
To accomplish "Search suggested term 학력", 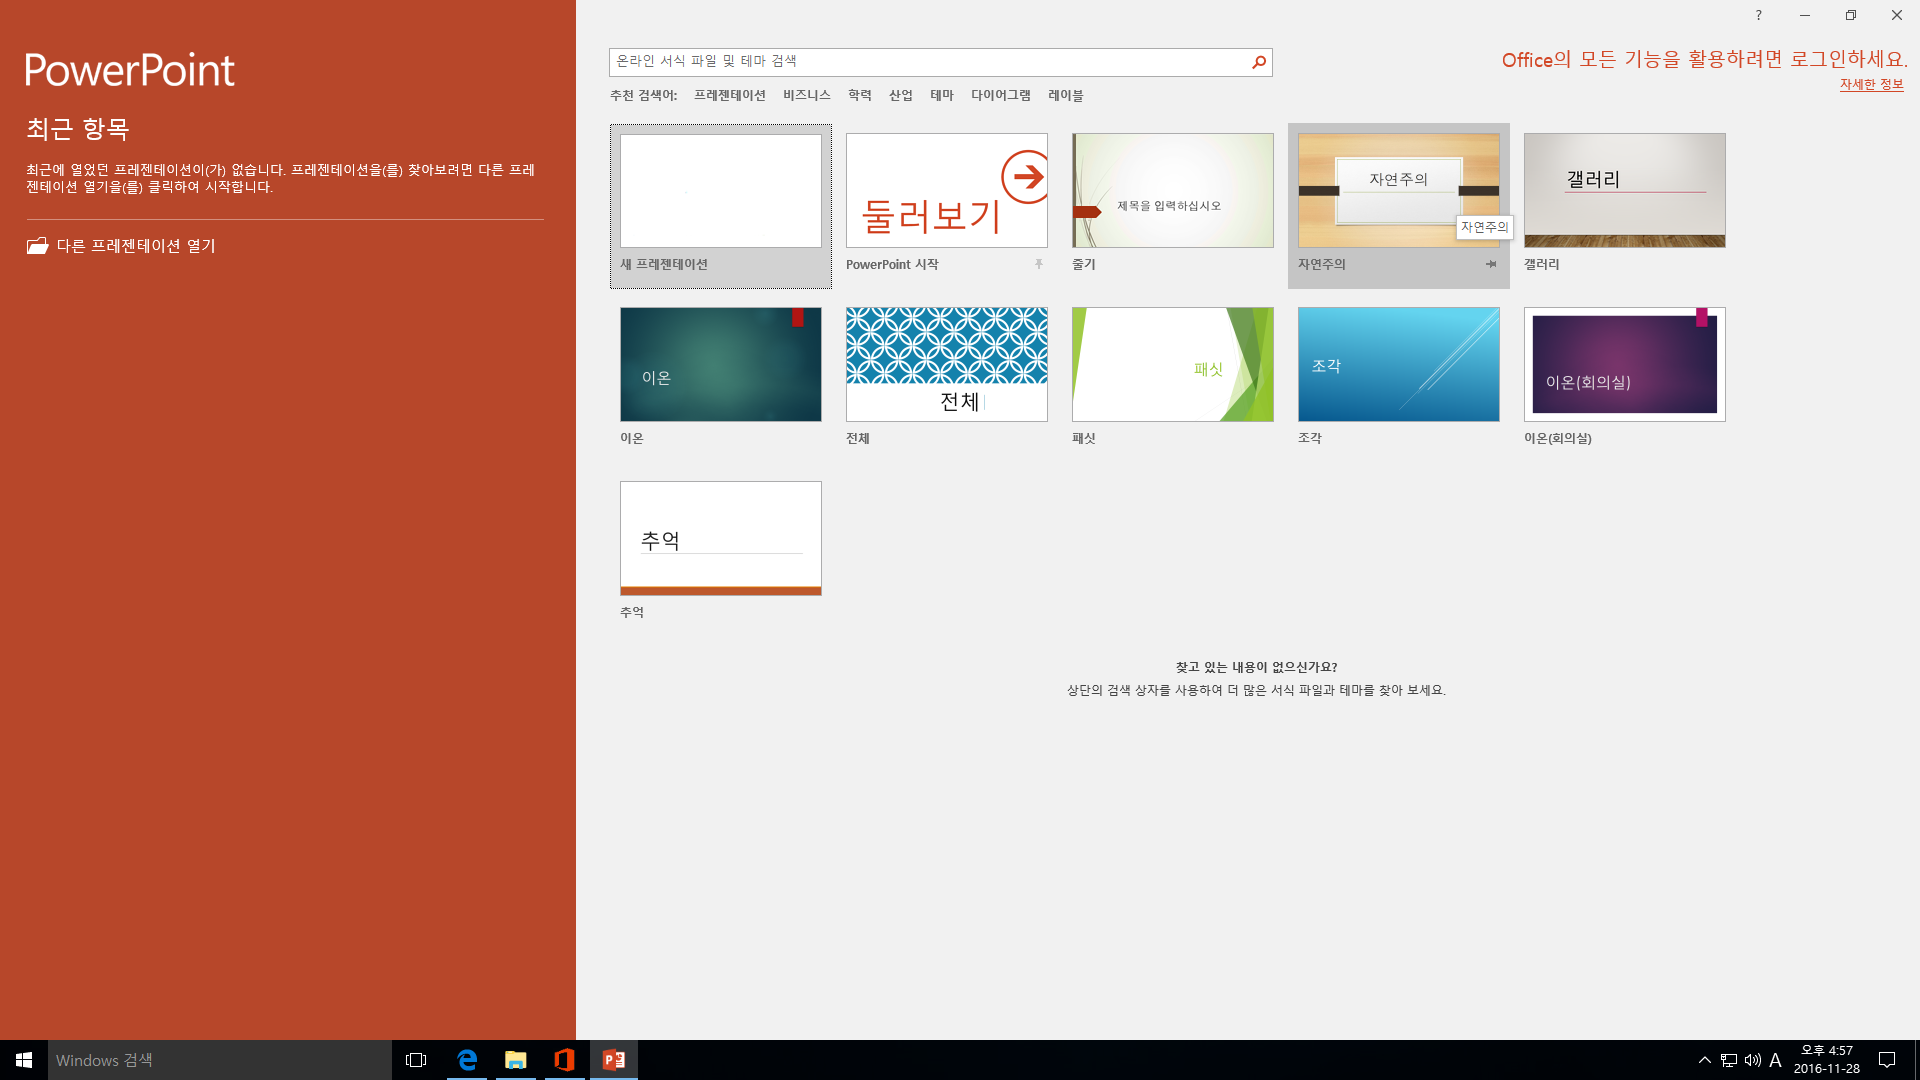I will tap(860, 96).
